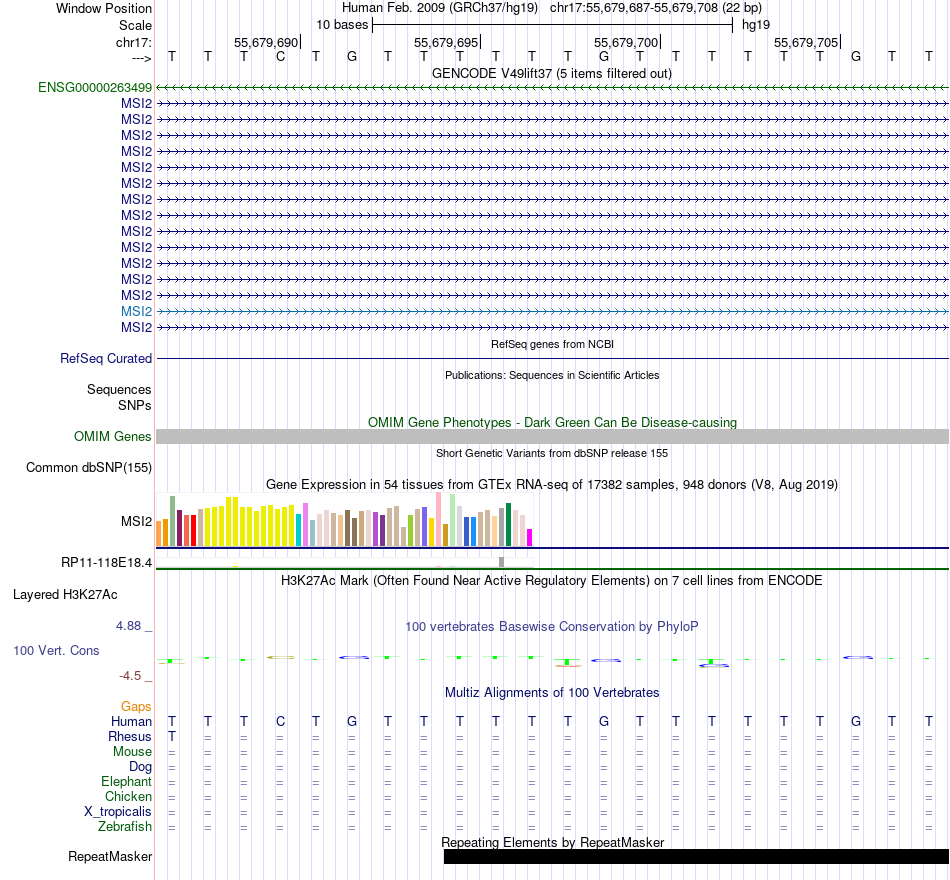Click the Common dbSNP(155) label
The width and height of the screenshot is (950, 880).
[x=88, y=467]
